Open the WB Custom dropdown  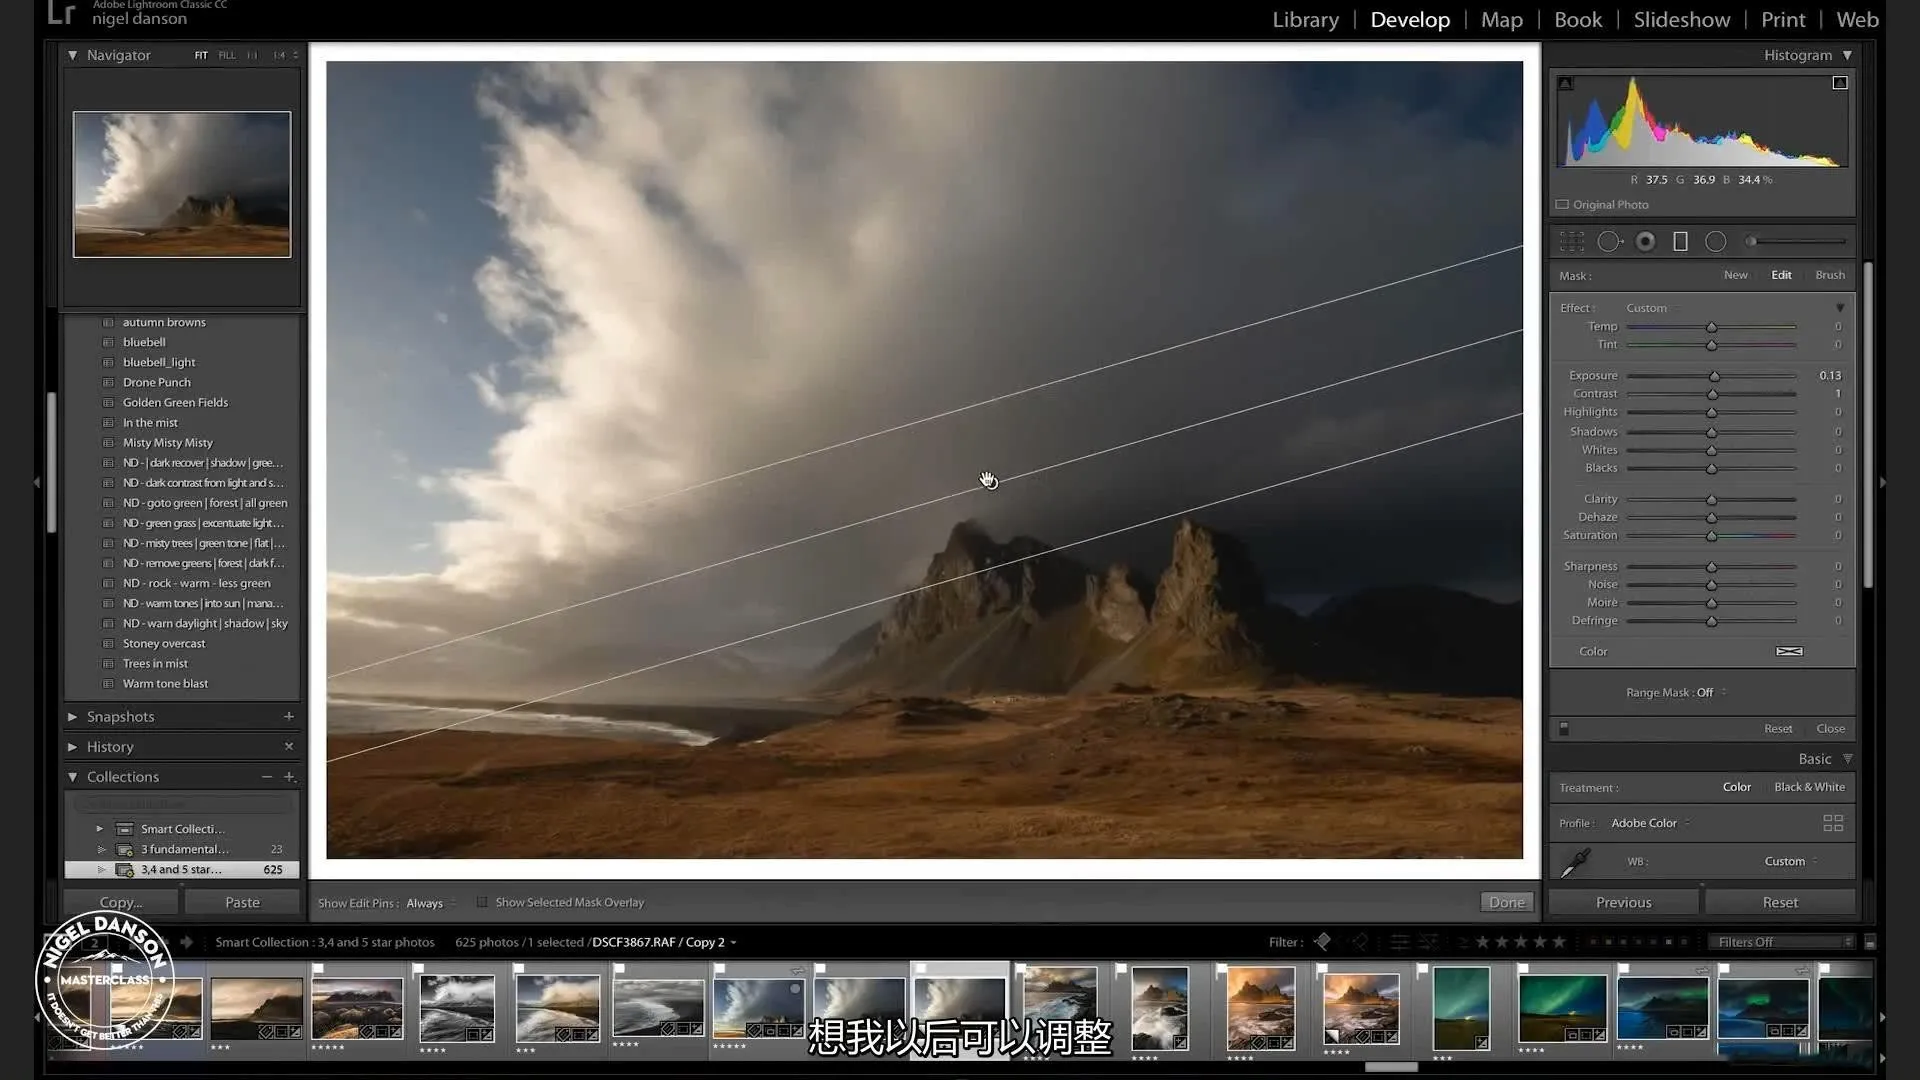click(x=1791, y=861)
